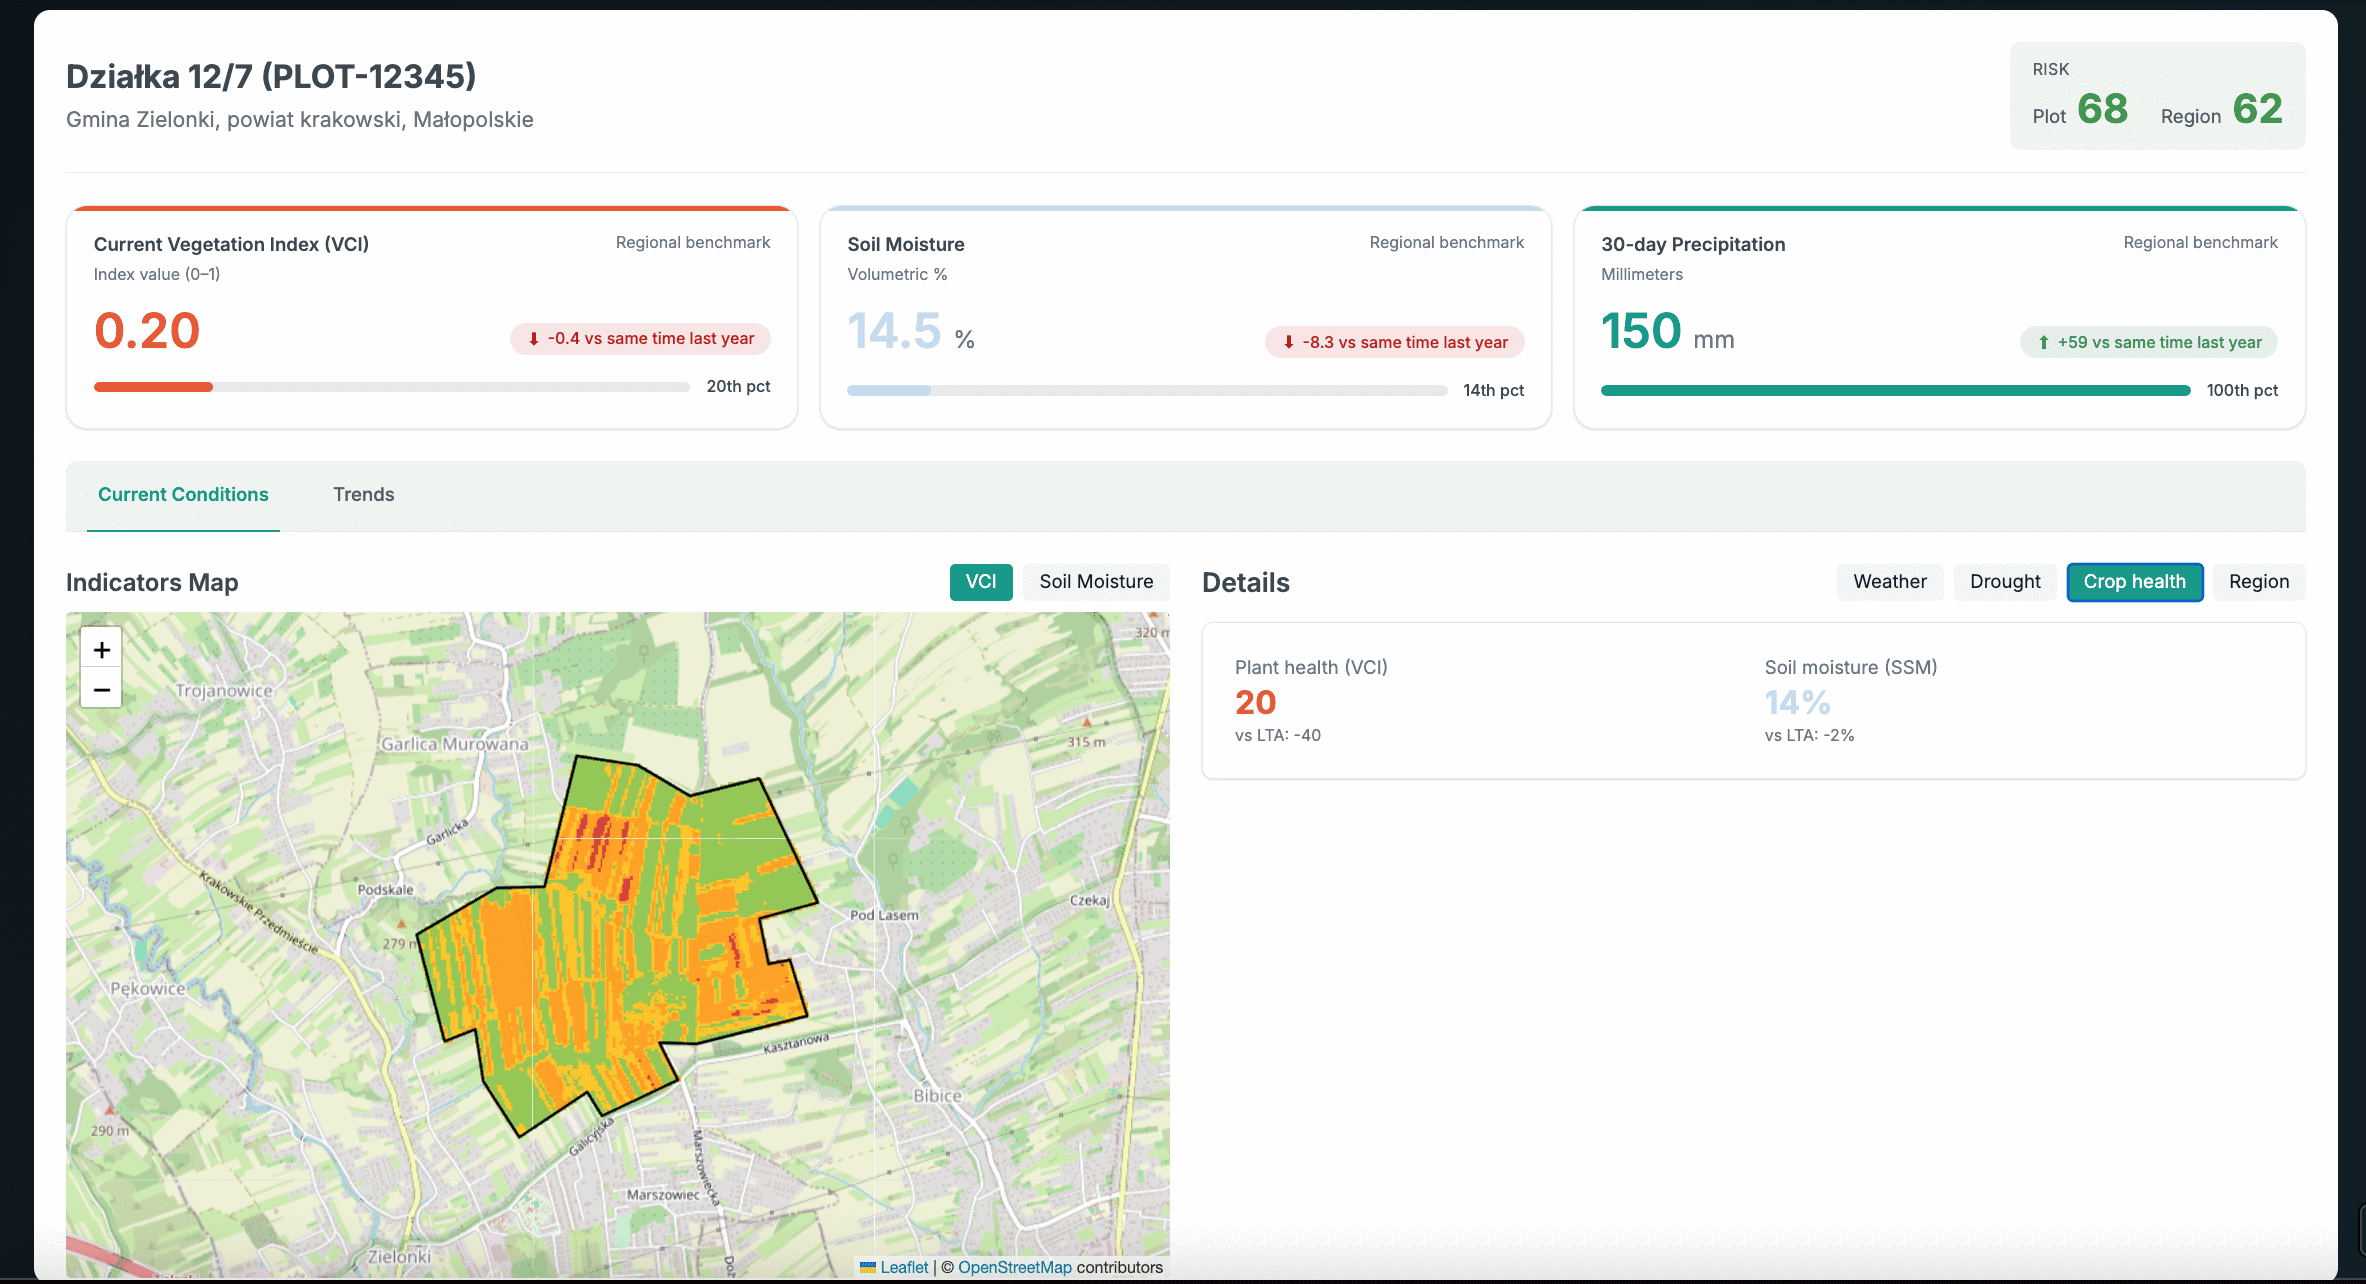Click the red down arrow in the VCI badge
The width and height of the screenshot is (2366, 1284).
534,339
